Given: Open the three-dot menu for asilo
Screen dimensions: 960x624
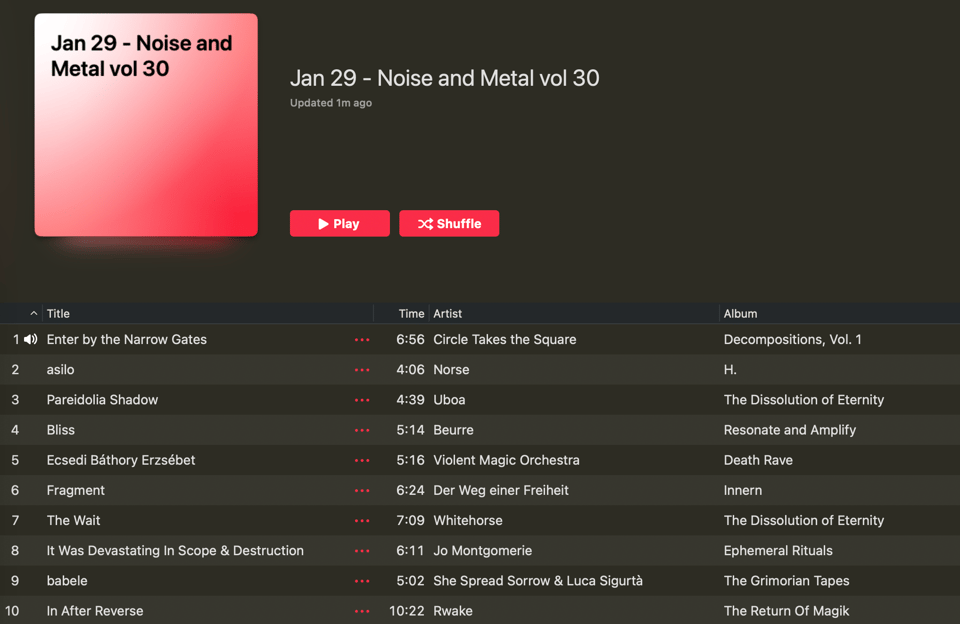Looking at the screenshot, I should point(362,370).
